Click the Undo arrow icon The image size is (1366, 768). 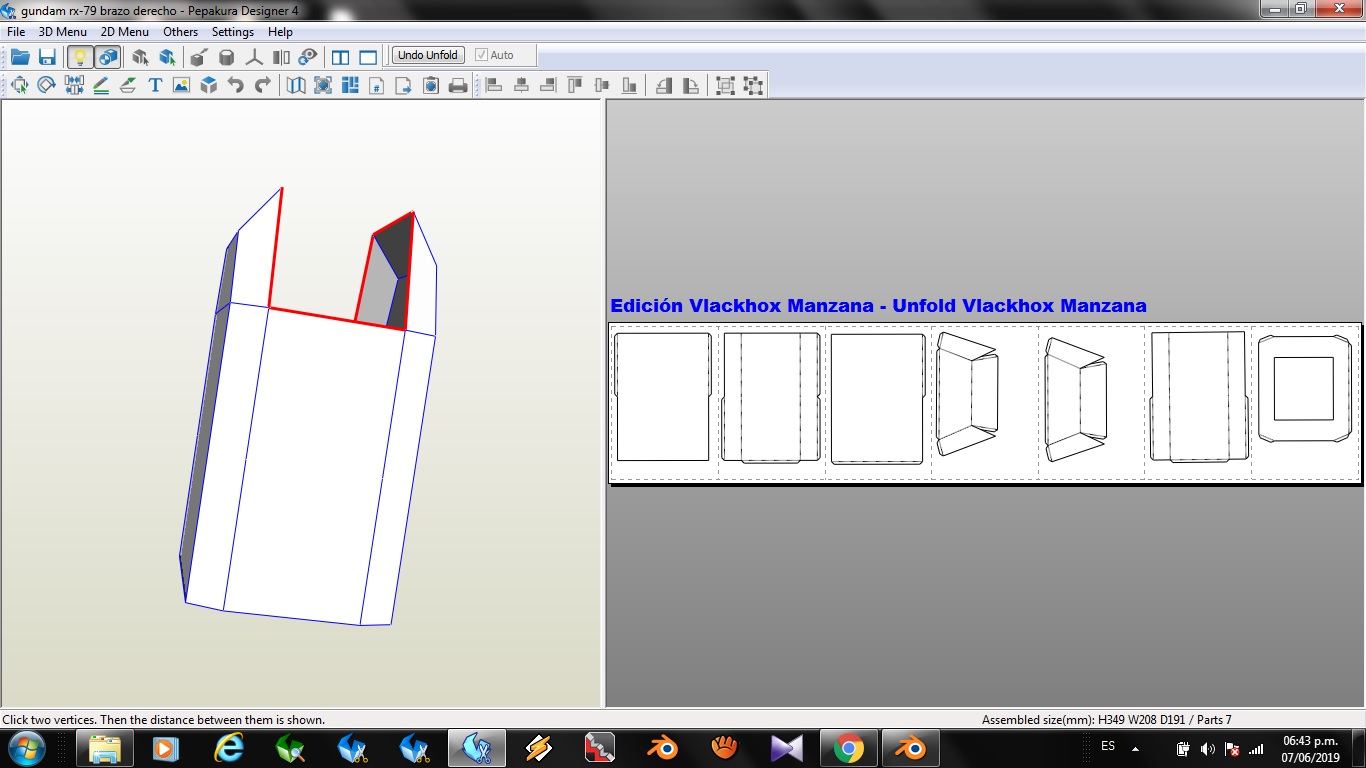pos(236,86)
